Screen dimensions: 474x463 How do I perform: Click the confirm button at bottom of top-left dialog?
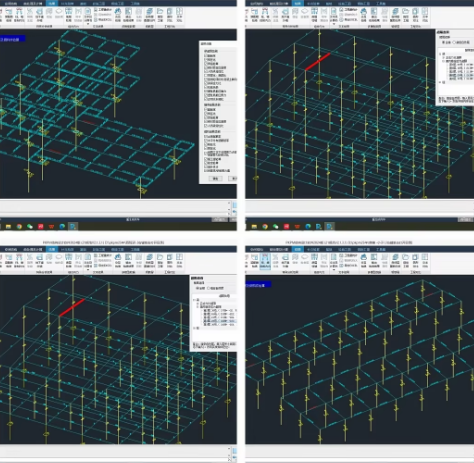pos(215,179)
